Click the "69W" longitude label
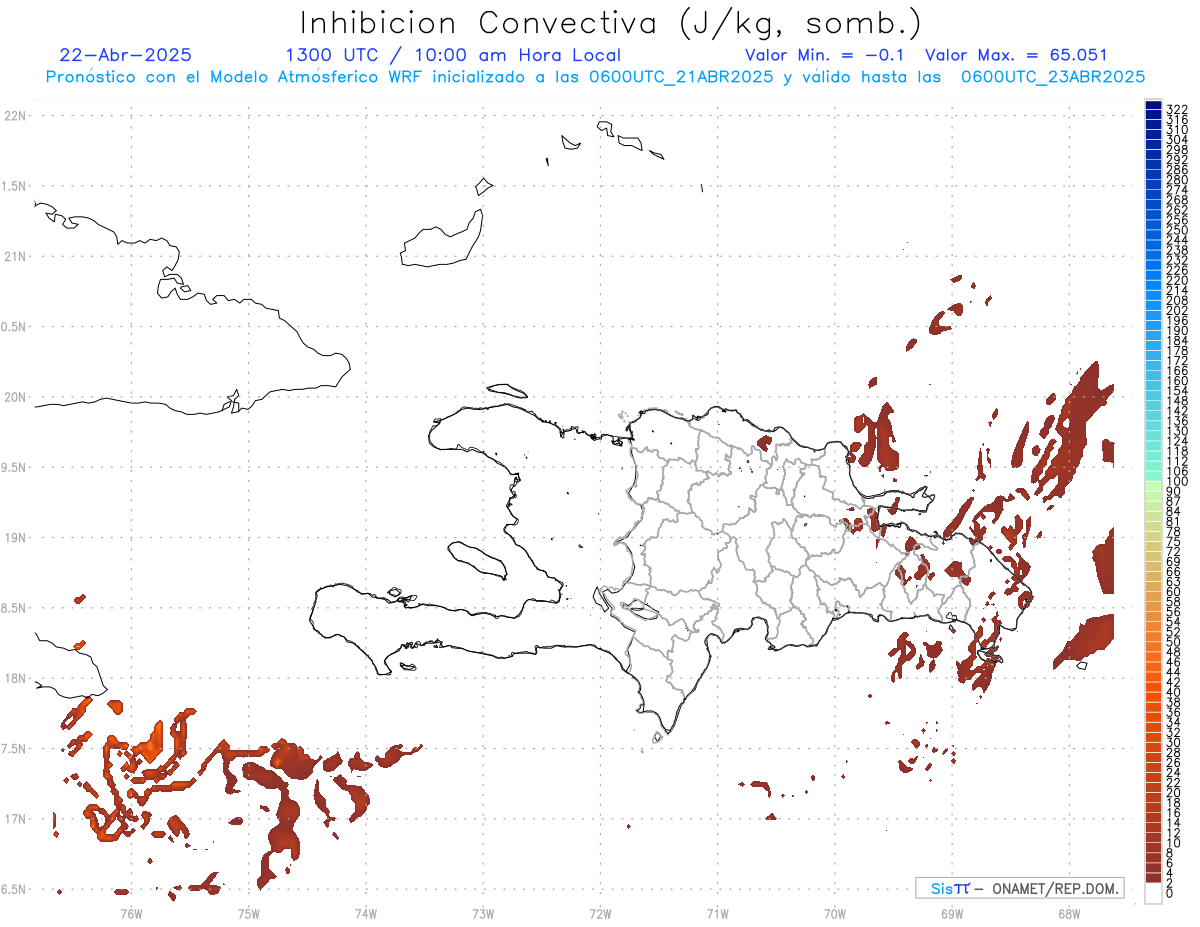 pos(952,914)
